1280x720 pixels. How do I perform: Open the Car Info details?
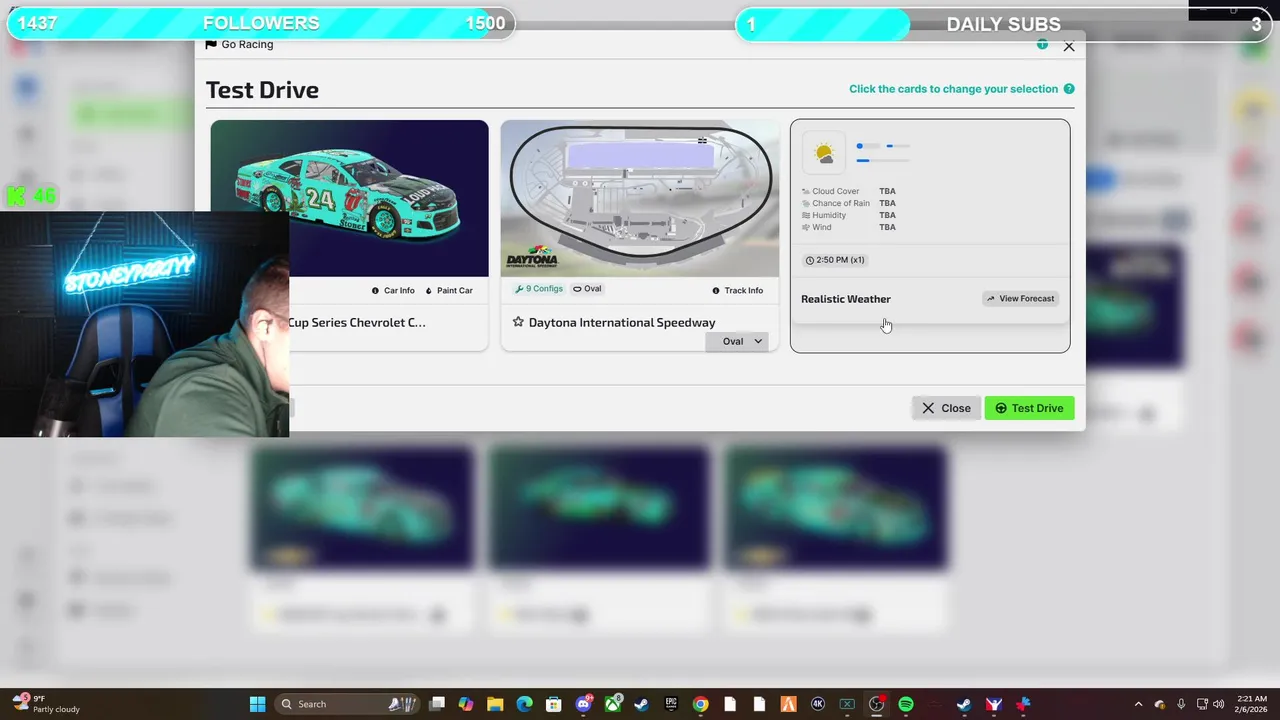pos(393,290)
